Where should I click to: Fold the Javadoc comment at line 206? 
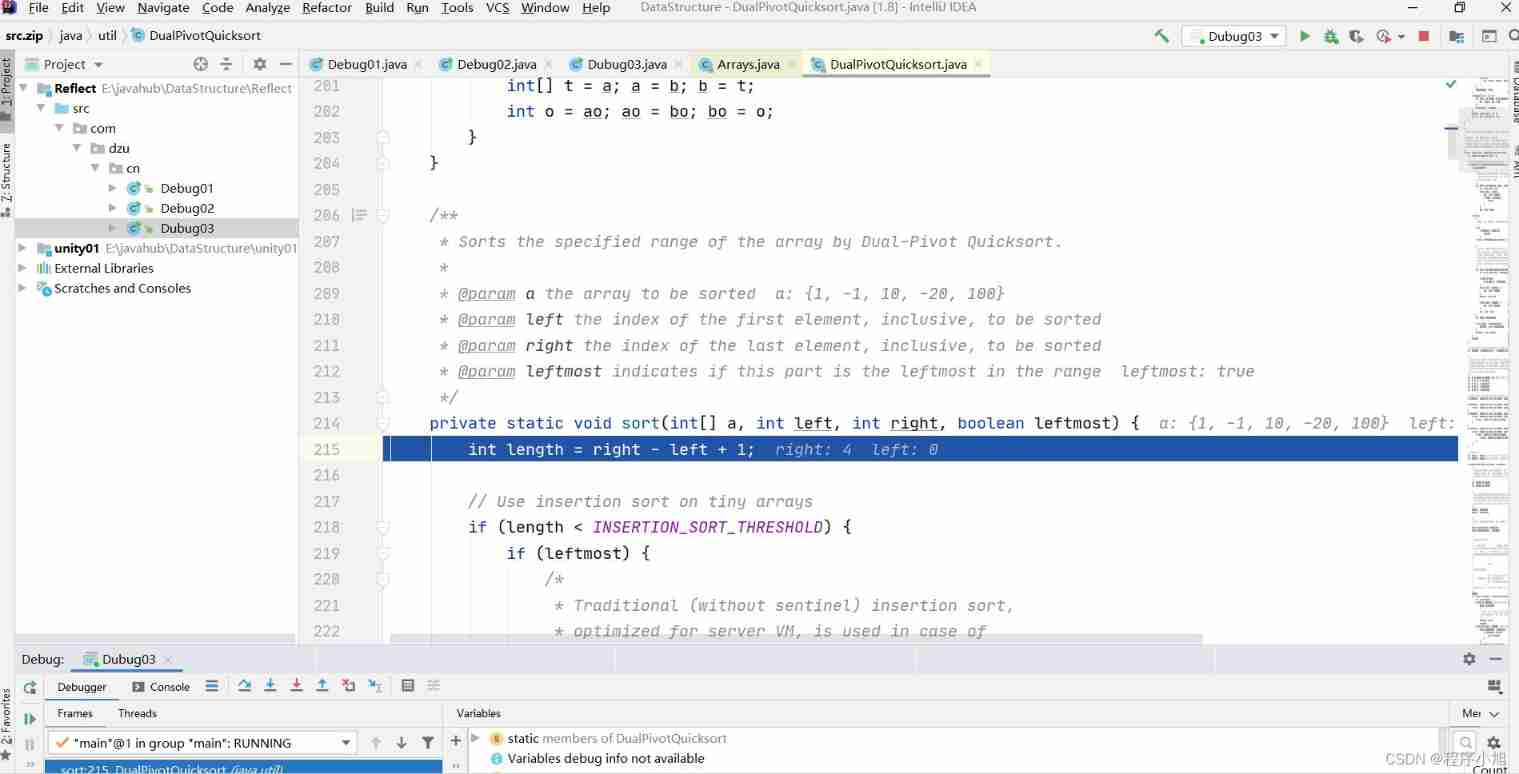click(x=382, y=215)
